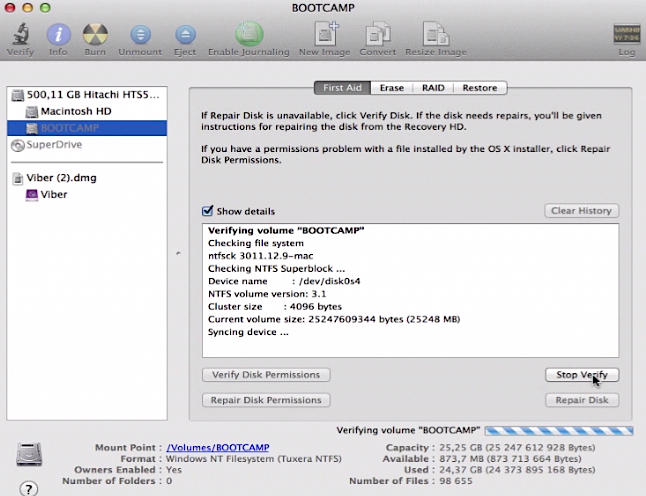
Task: Click the Verify Disk Permissions button
Action: point(266,375)
